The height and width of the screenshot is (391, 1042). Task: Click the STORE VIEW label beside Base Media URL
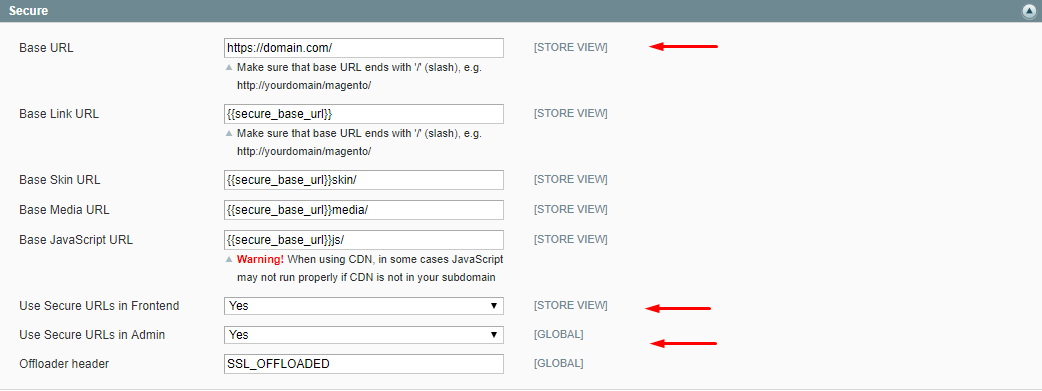pyautogui.click(x=570, y=209)
